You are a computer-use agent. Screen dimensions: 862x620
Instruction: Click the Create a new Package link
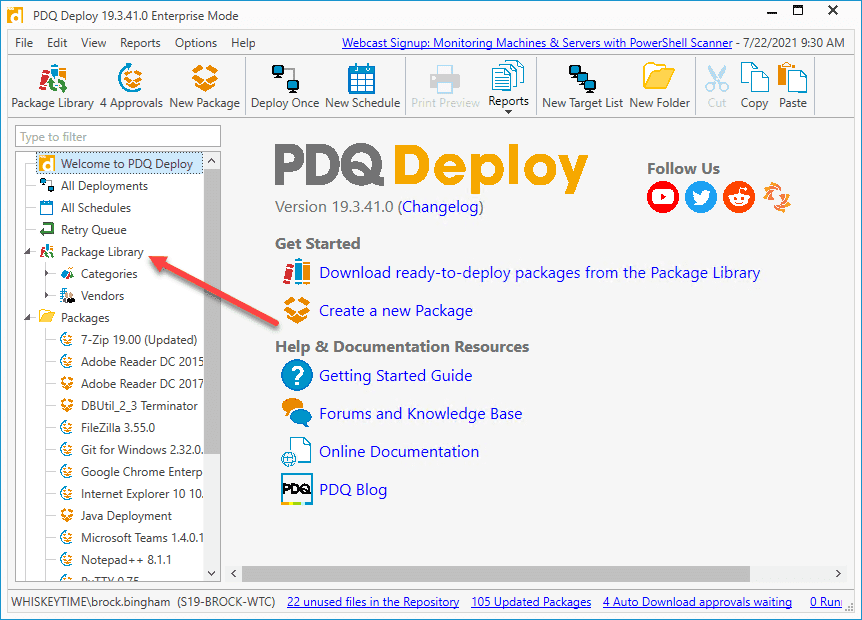click(396, 311)
